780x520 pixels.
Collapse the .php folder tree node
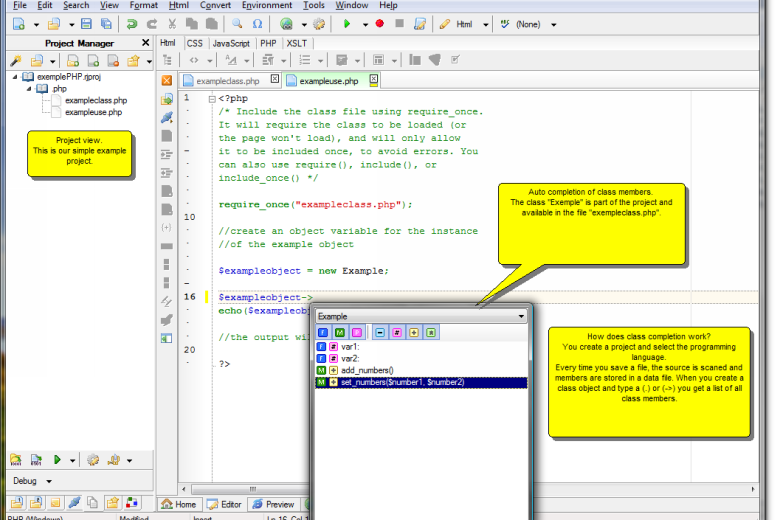point(29,89)
